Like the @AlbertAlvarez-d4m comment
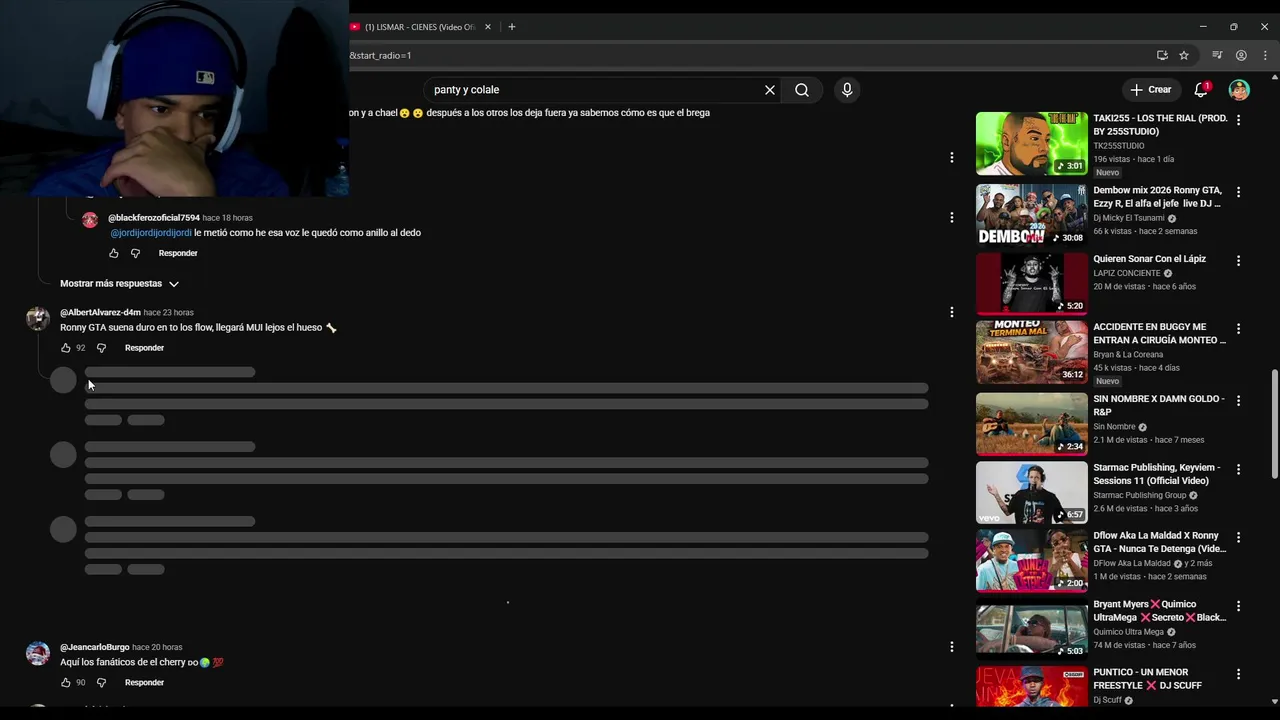 click(66, 348)
